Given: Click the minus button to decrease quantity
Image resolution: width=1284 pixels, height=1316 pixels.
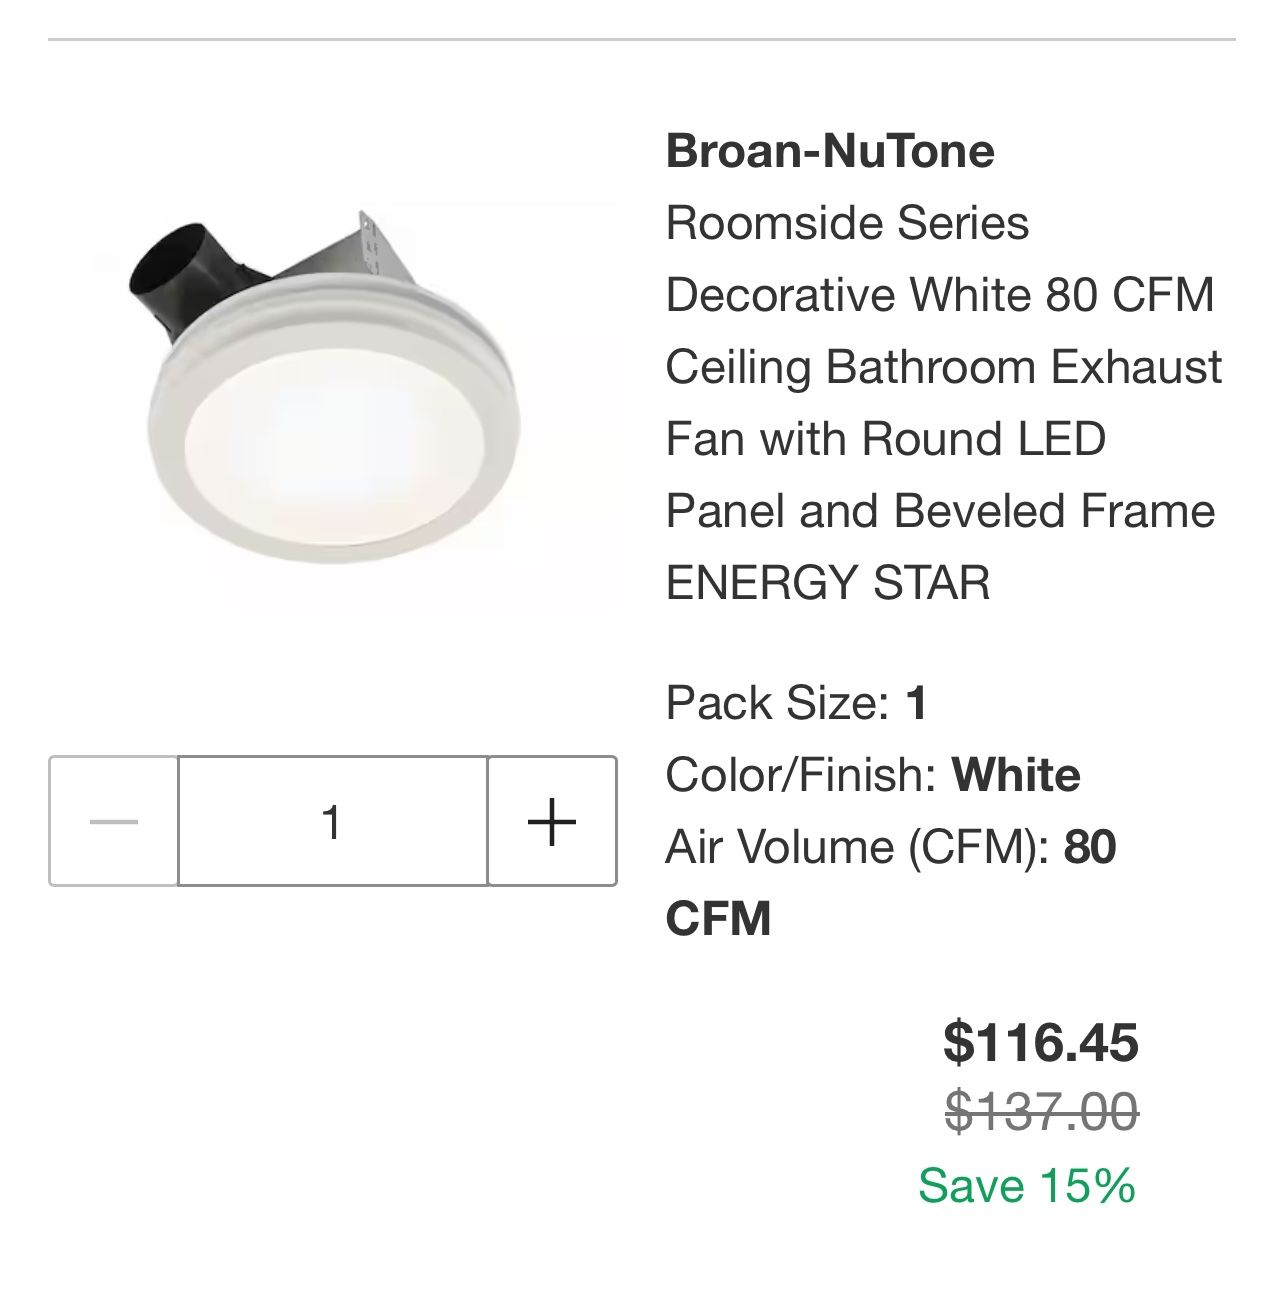Looking at the screenshot, I should tap(114, 822).
